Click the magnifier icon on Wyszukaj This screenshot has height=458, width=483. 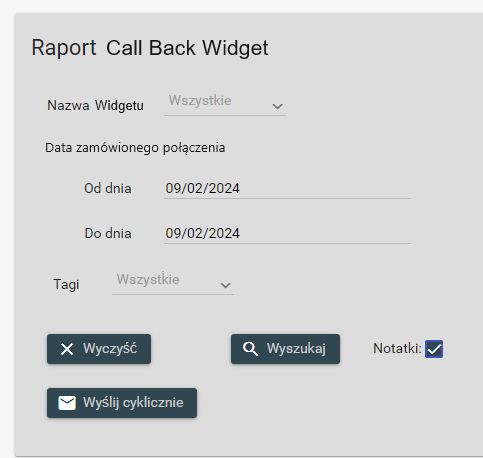click(250, 349)
